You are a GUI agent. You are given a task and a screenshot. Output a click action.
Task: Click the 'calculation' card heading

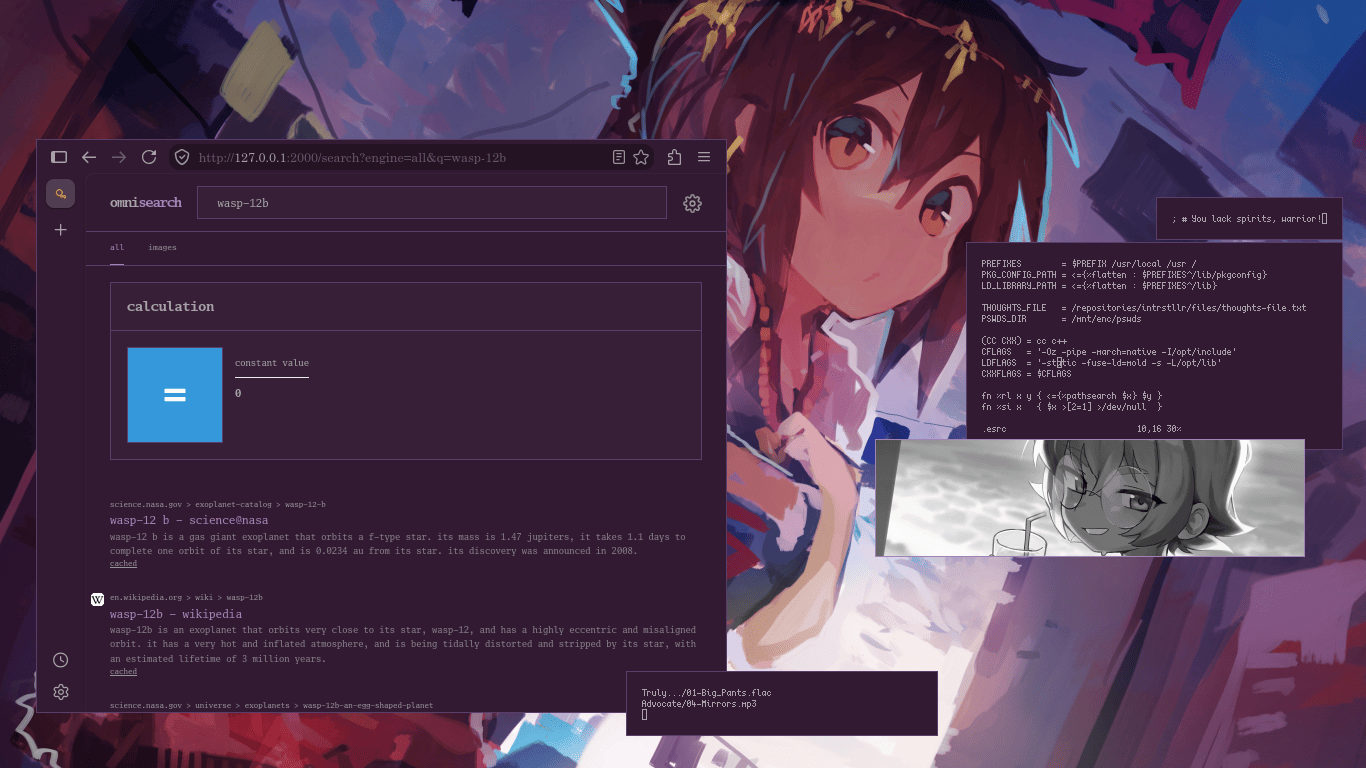point(170,306)
